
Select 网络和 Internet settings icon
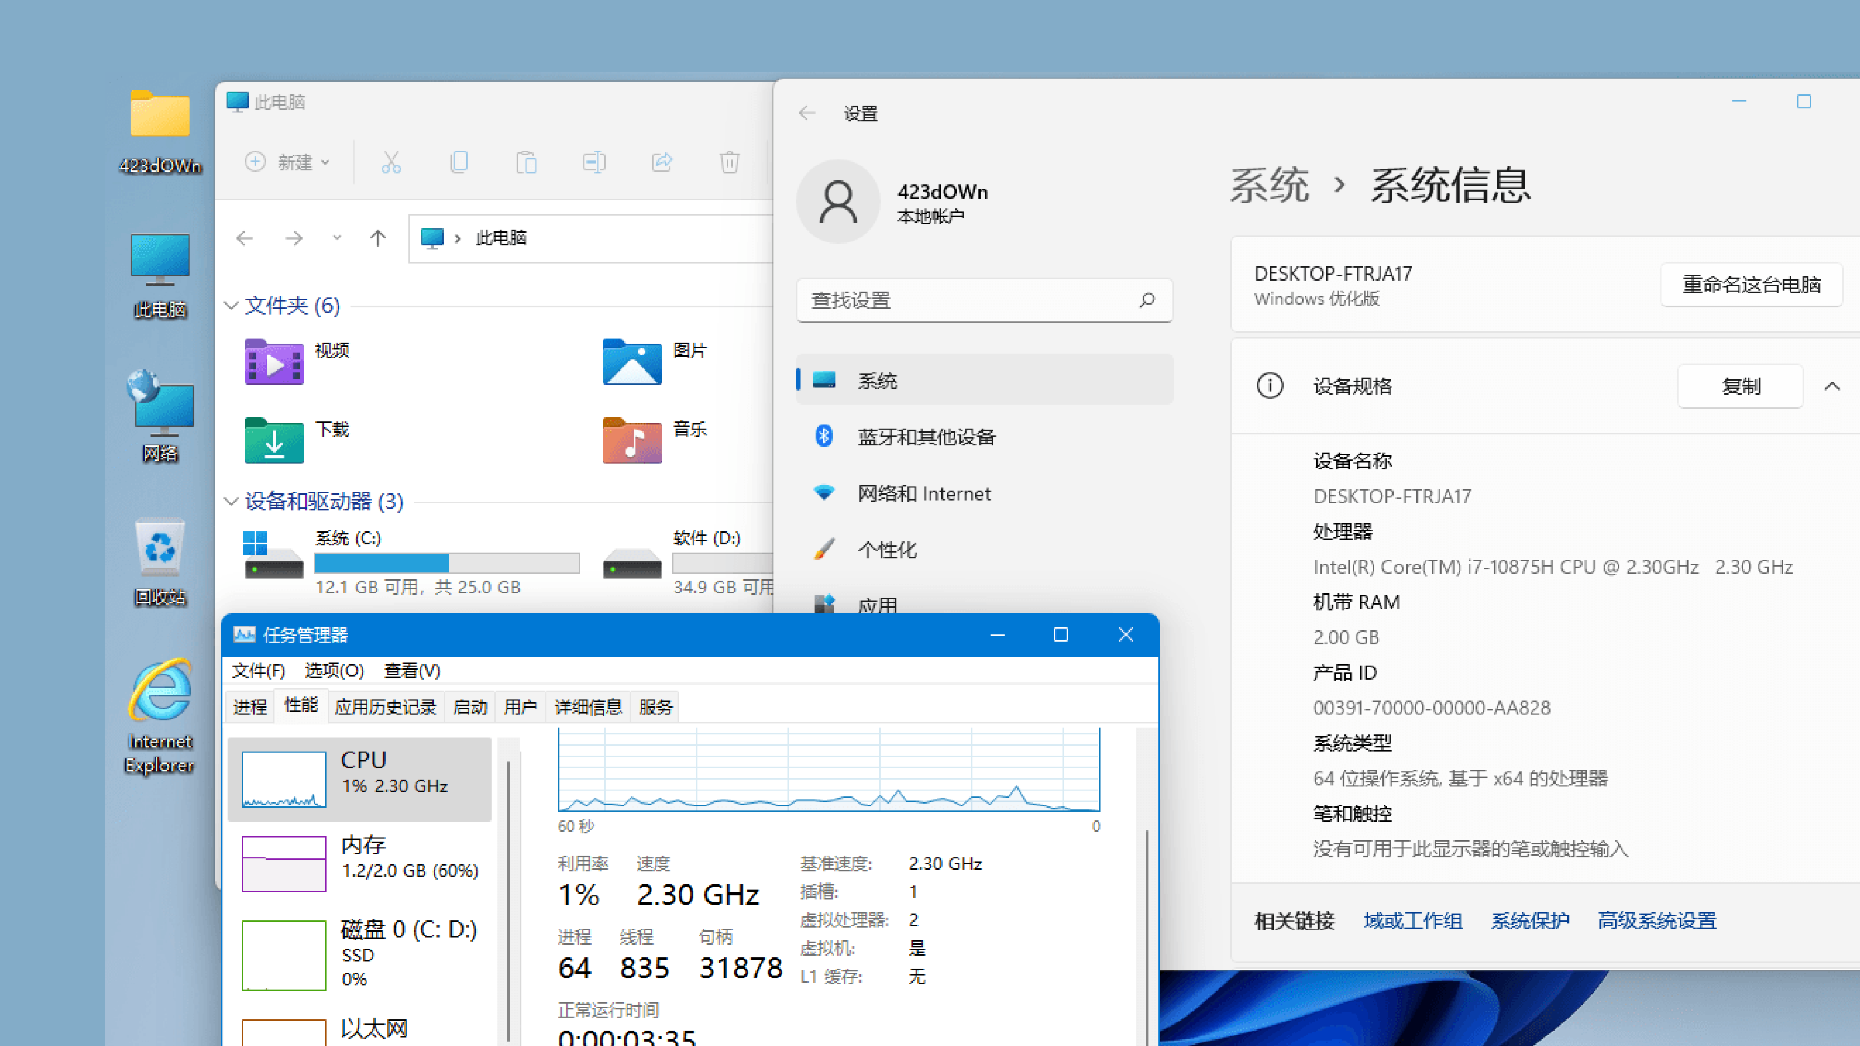[x=822, y=492]
